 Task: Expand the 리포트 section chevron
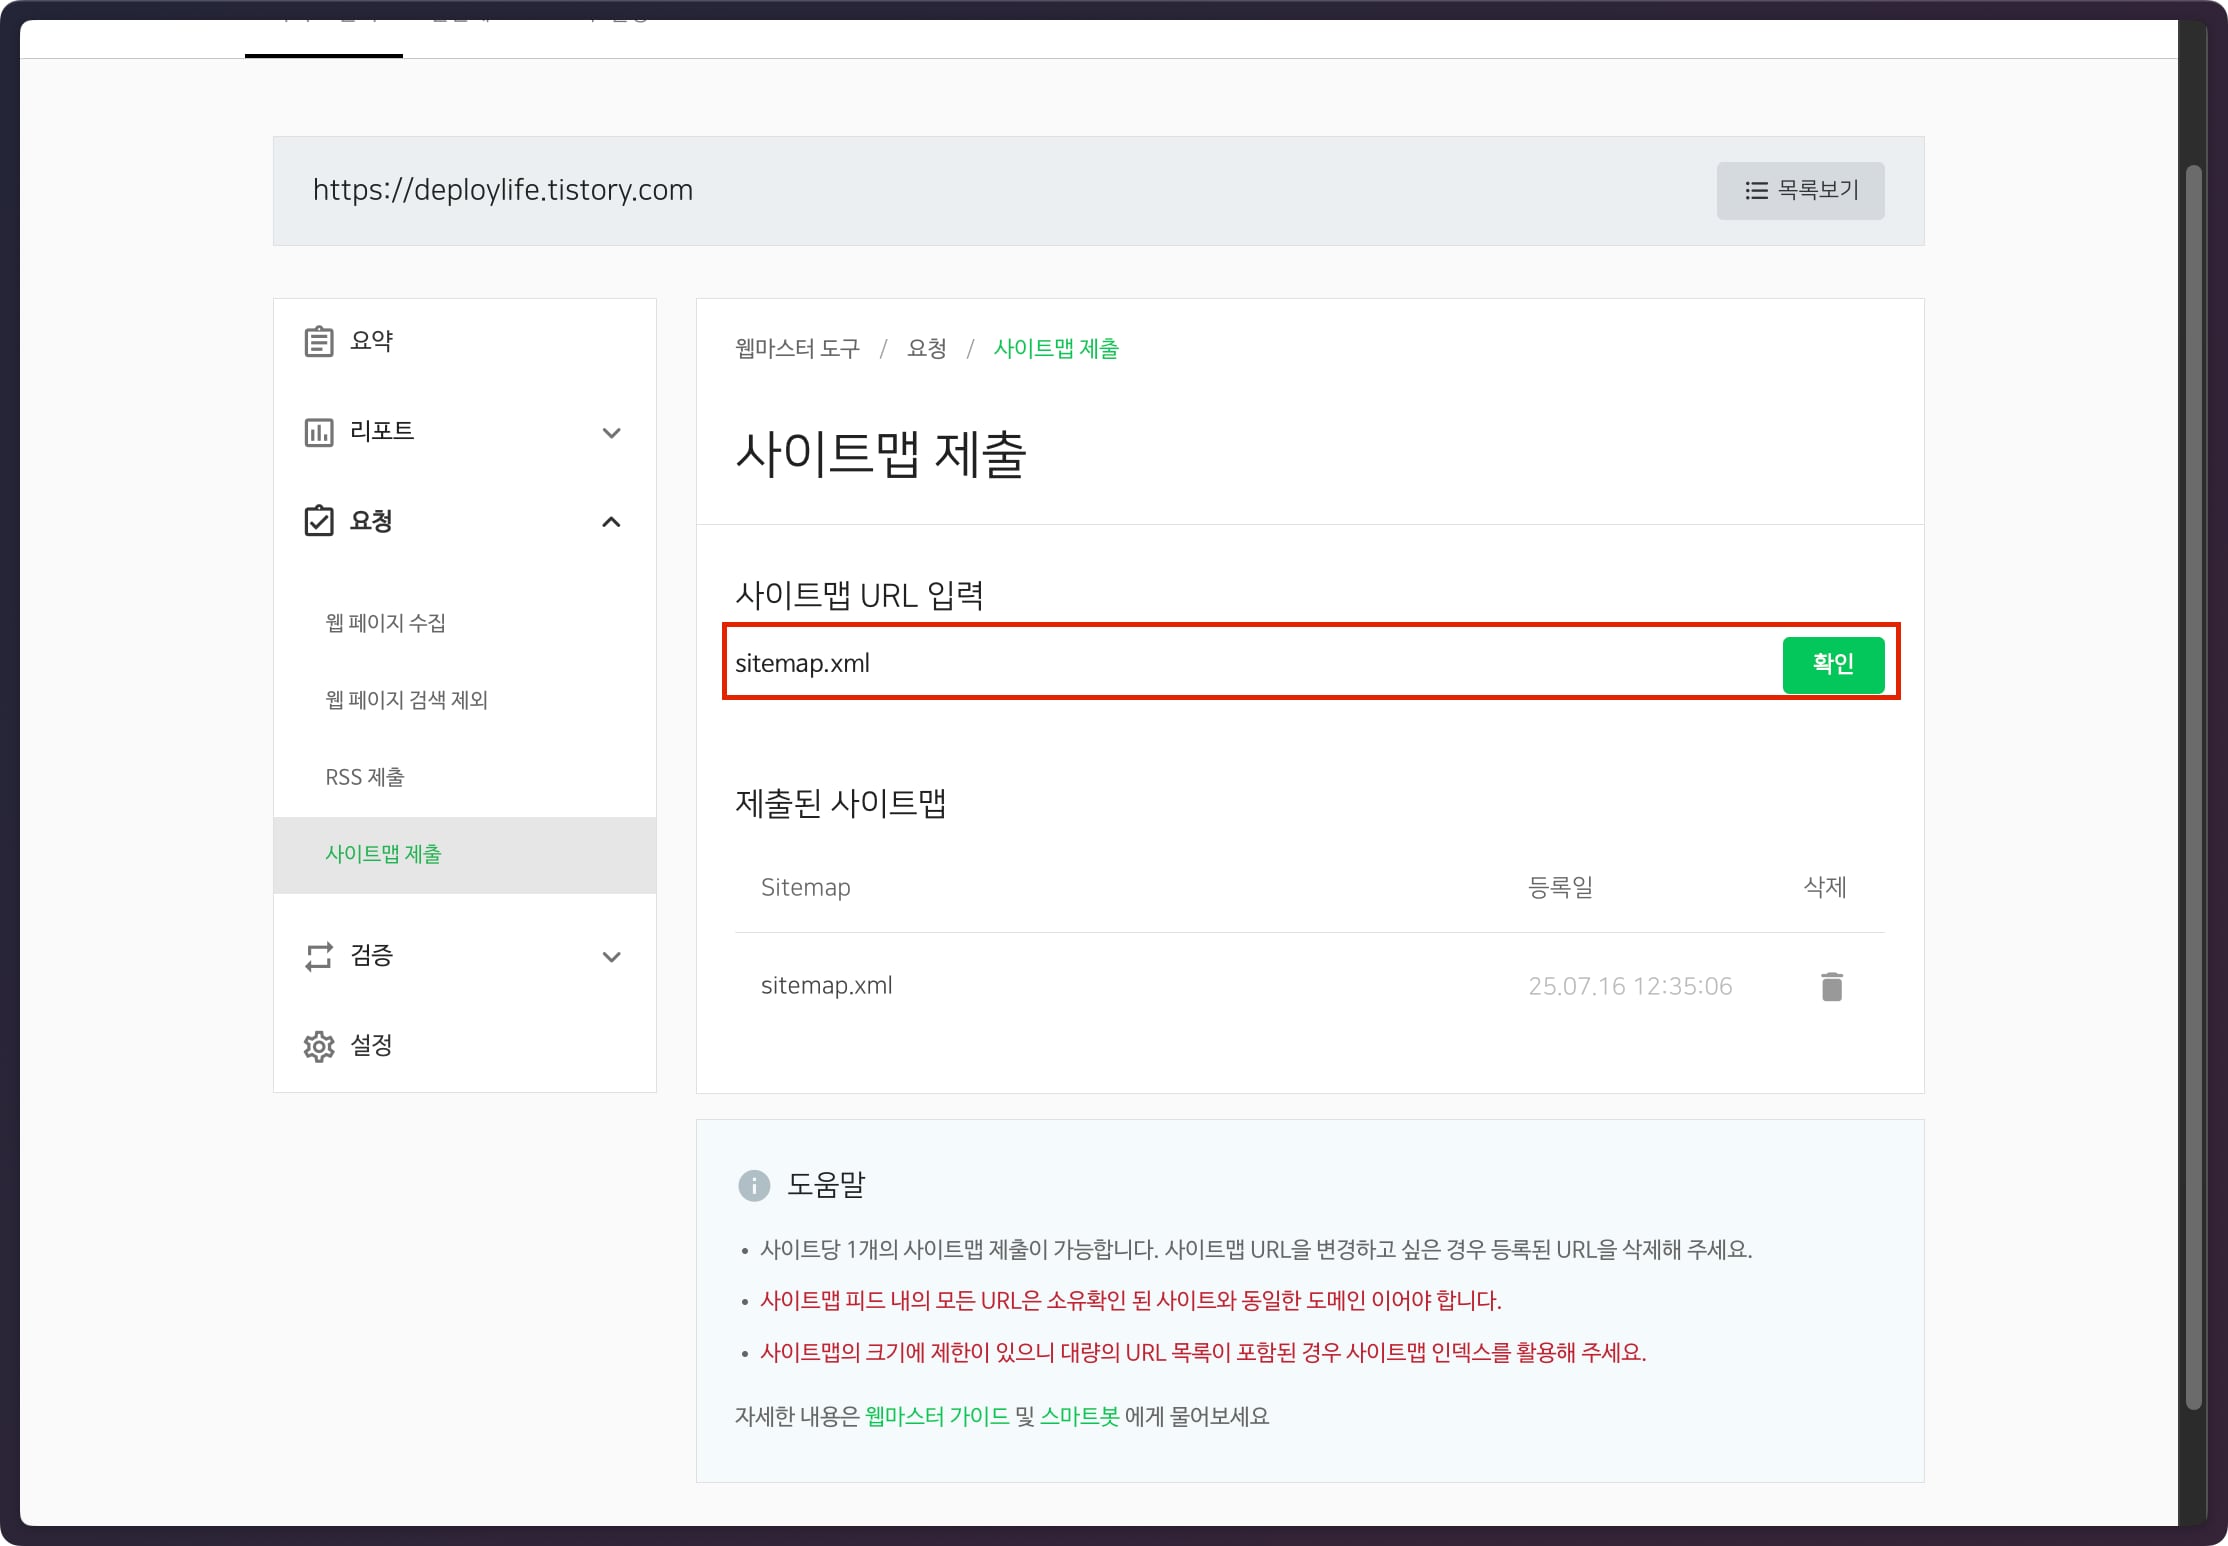(x=611, y=433)
